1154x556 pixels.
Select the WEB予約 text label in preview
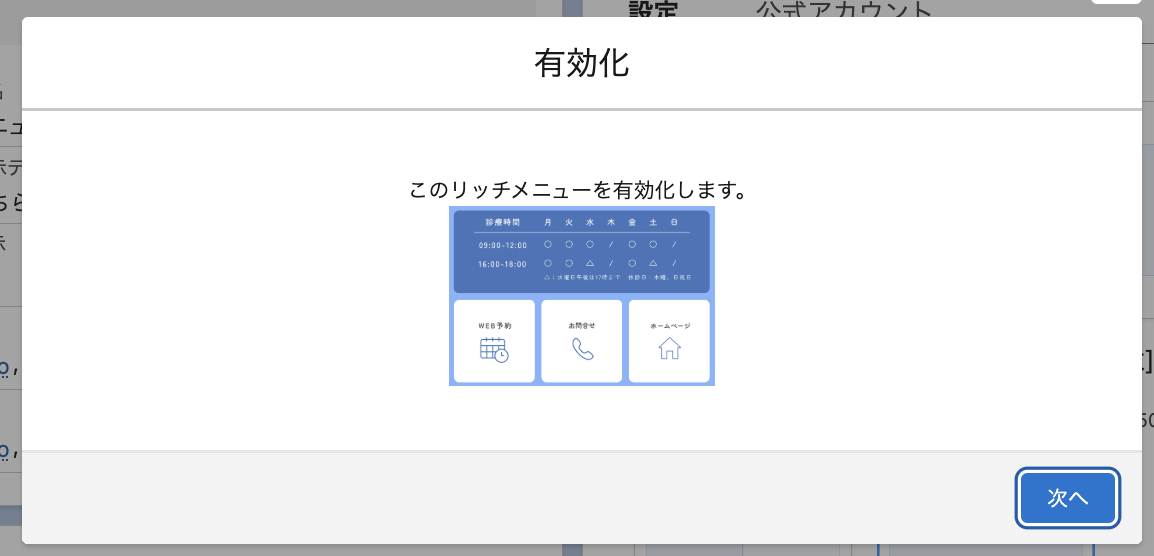tap(494, 326)
